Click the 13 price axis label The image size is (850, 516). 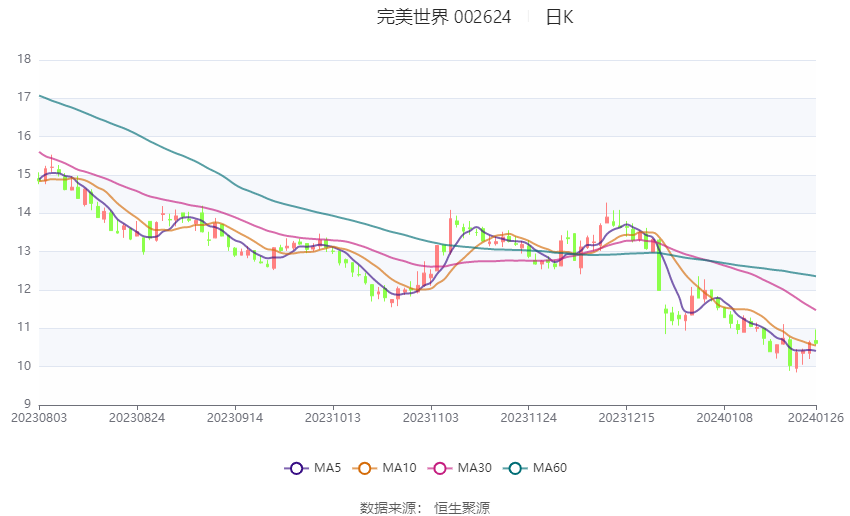pyautogui.click(x=24, y=251)
